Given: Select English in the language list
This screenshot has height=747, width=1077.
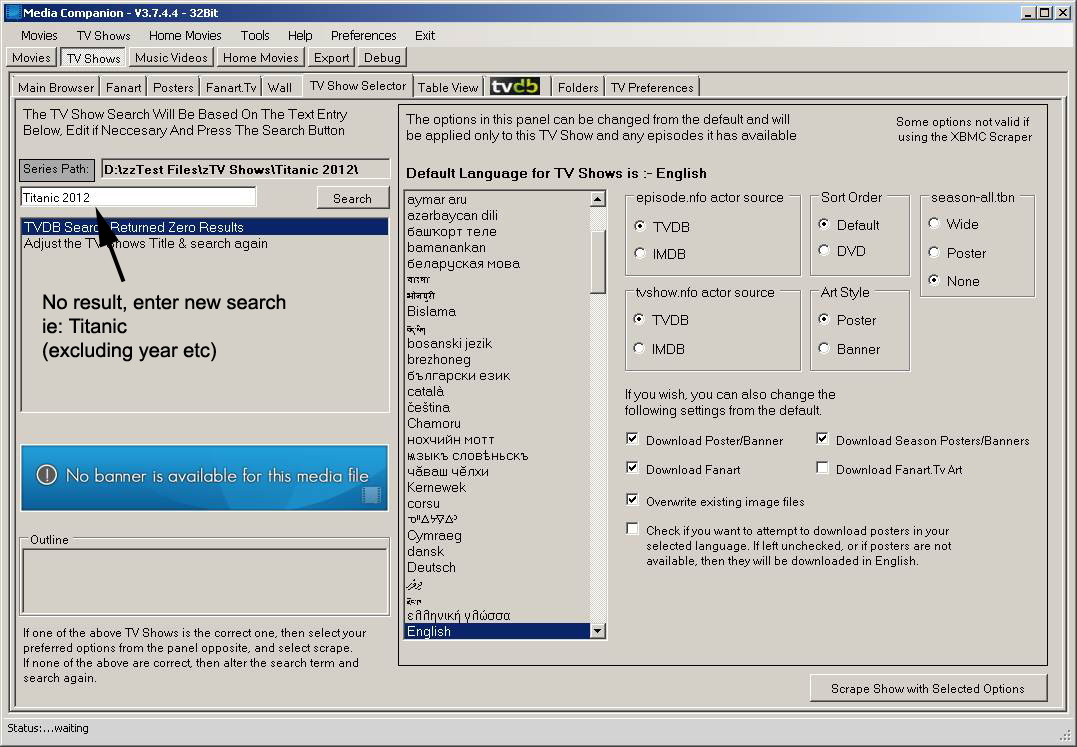Looking at the screenshot, I should (x=497, y=631).
